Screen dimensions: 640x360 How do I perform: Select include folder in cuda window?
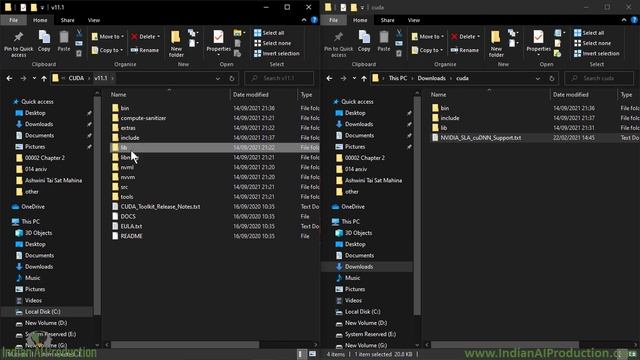click(x=450, y=118)
